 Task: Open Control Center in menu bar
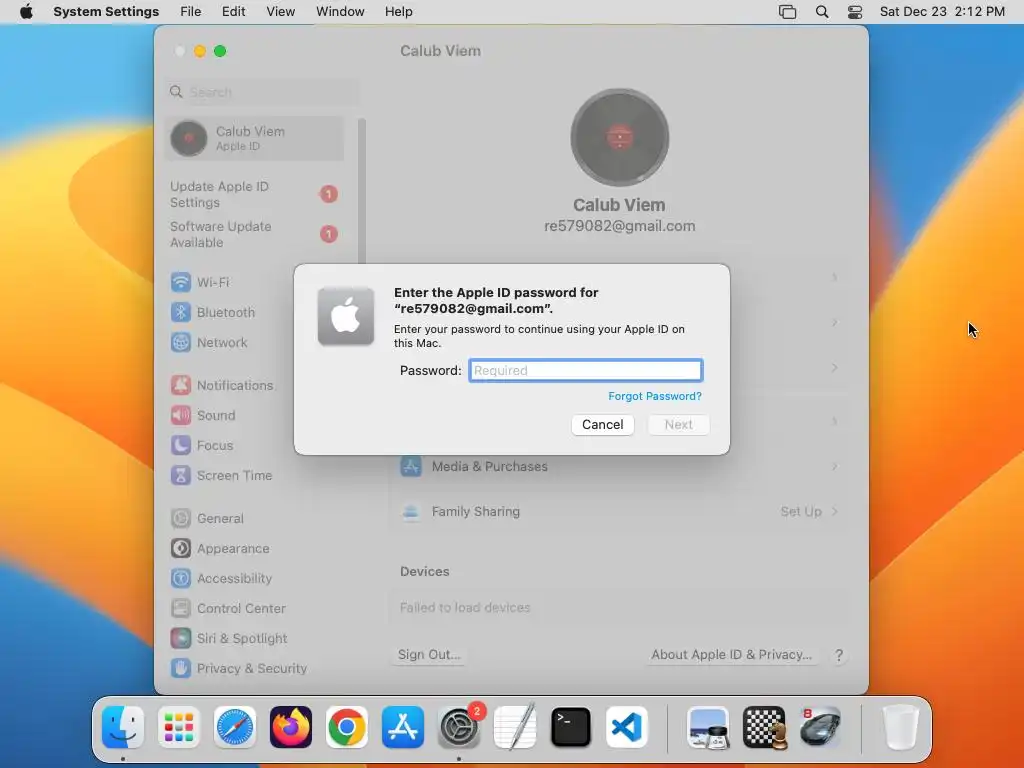click(855, 12)
